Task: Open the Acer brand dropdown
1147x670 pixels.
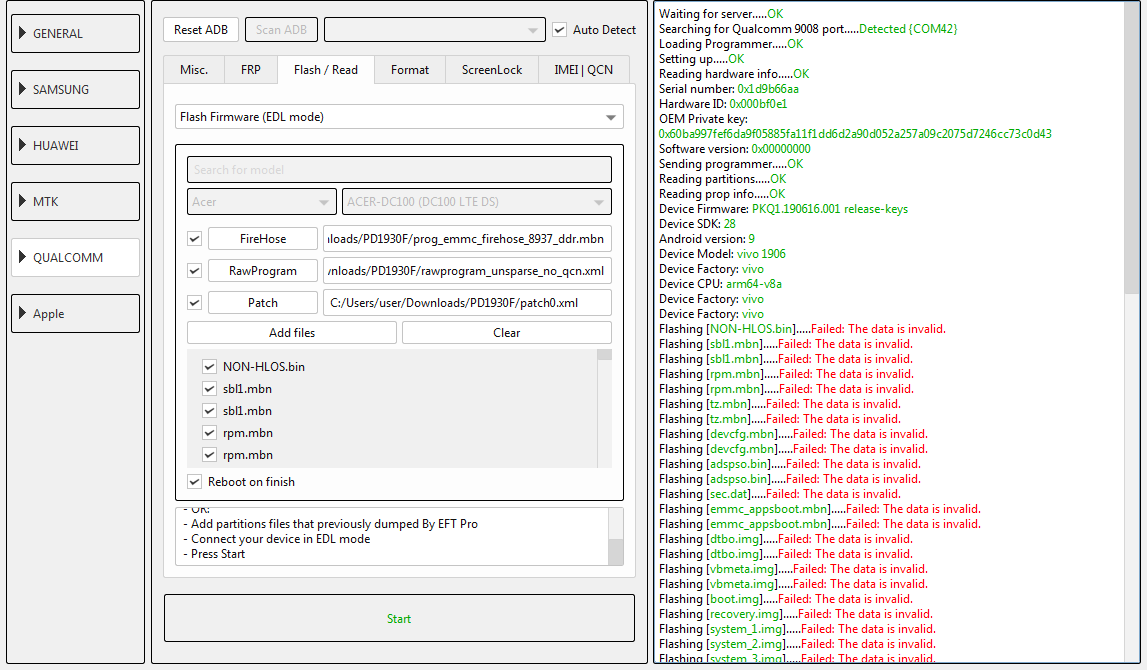Action: pyautogui.click(x=262, y=202)
